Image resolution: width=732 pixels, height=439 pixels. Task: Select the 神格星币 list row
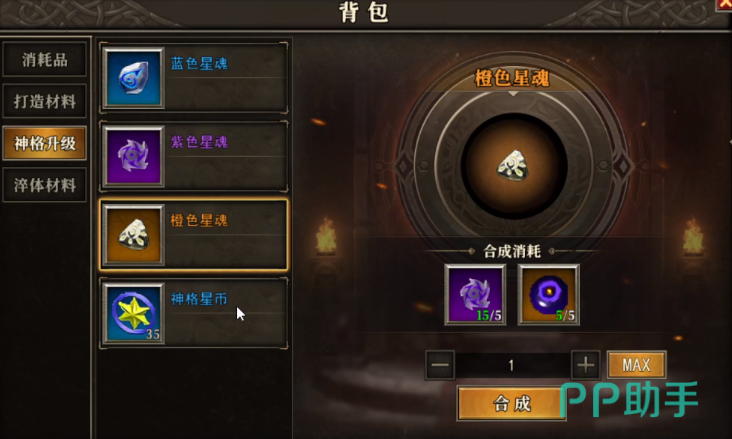click(x=194, y=313)
